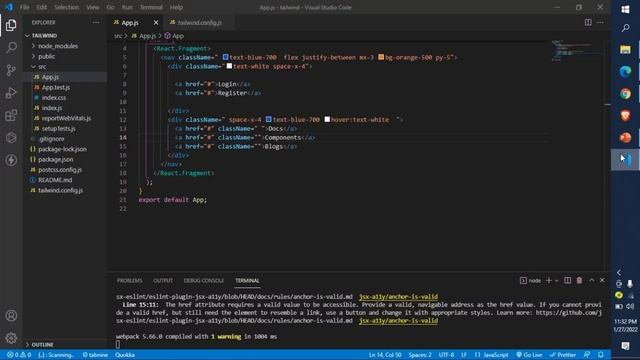This screenshot has height=360, width=640.
Task: Add a new terminal with plus icon
Action: (x=549, y=280)
